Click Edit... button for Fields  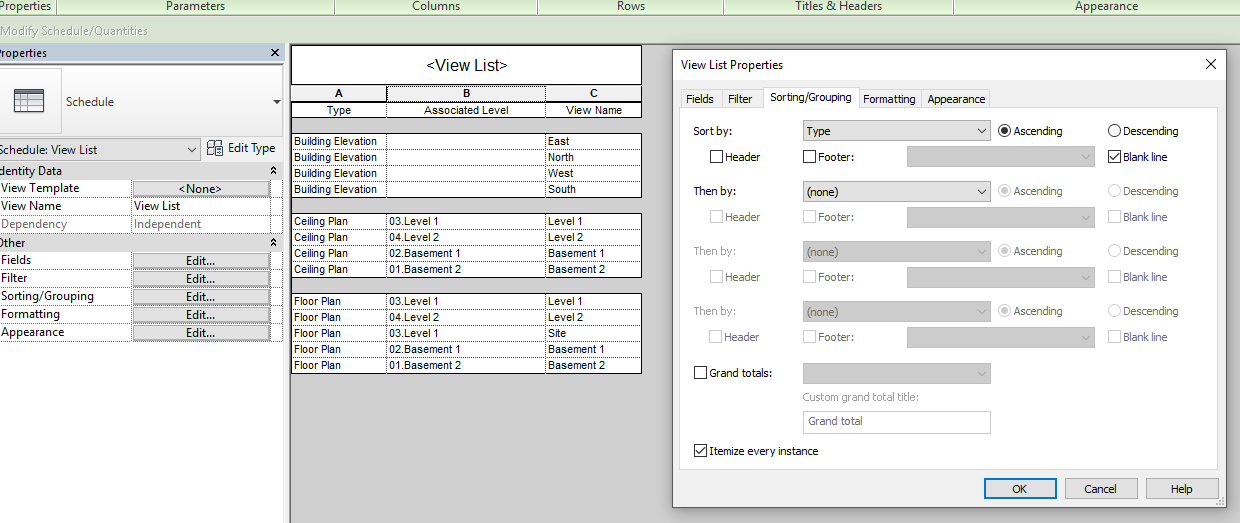200,260
